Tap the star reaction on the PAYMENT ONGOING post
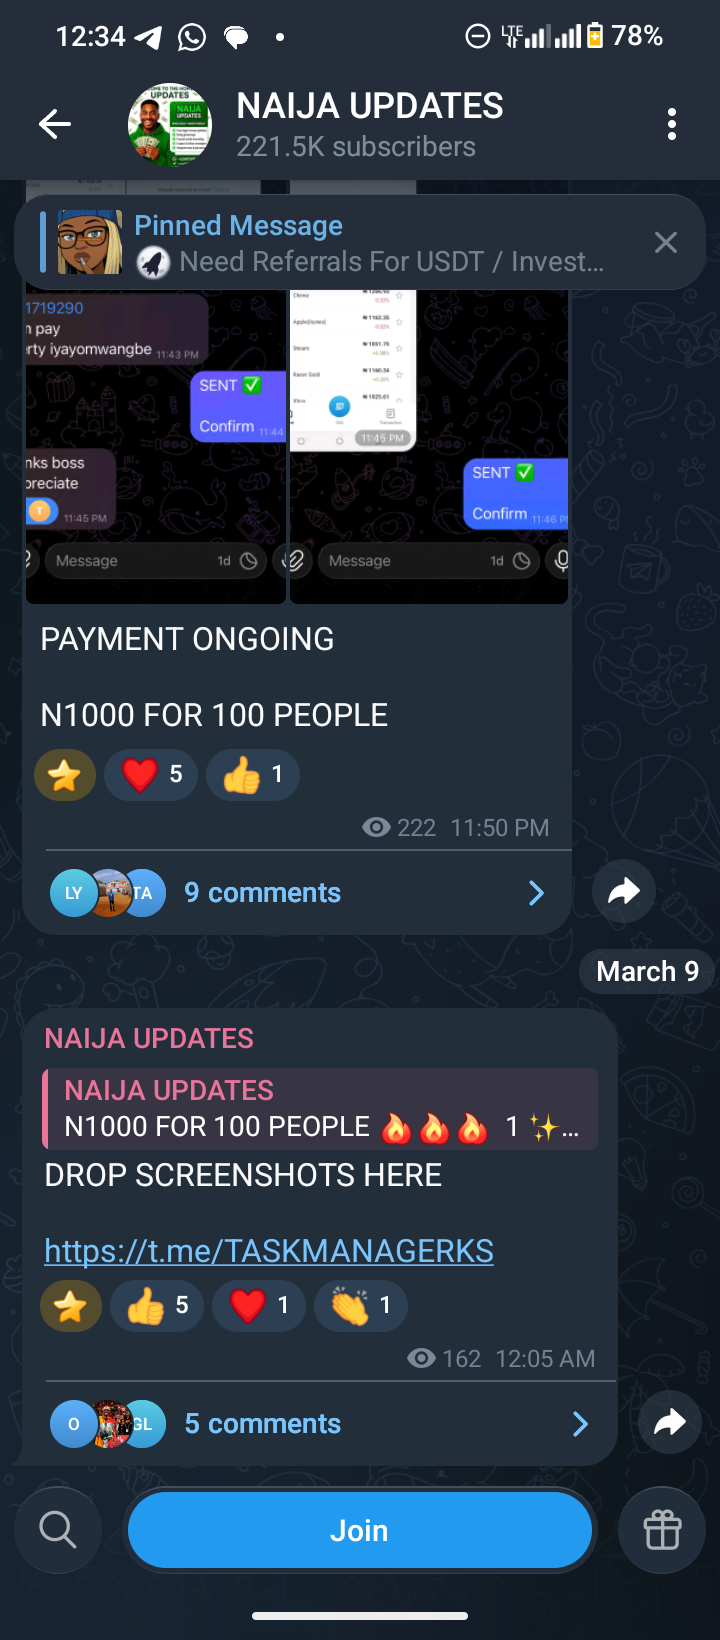This screenshot has height=1640, width=720. (x=65, y=774)
